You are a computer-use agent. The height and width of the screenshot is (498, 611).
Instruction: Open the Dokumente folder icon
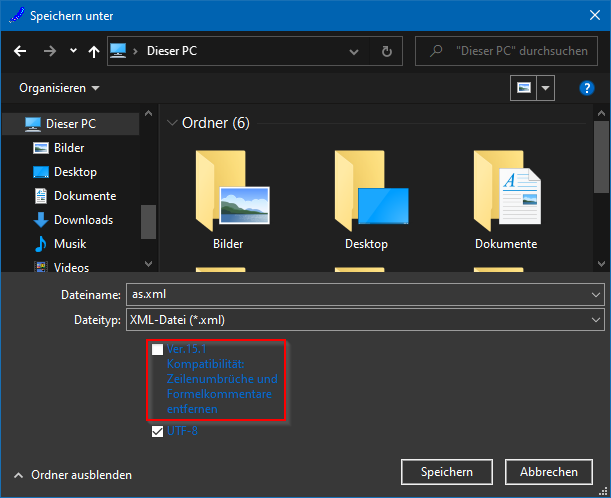(506, 196)
